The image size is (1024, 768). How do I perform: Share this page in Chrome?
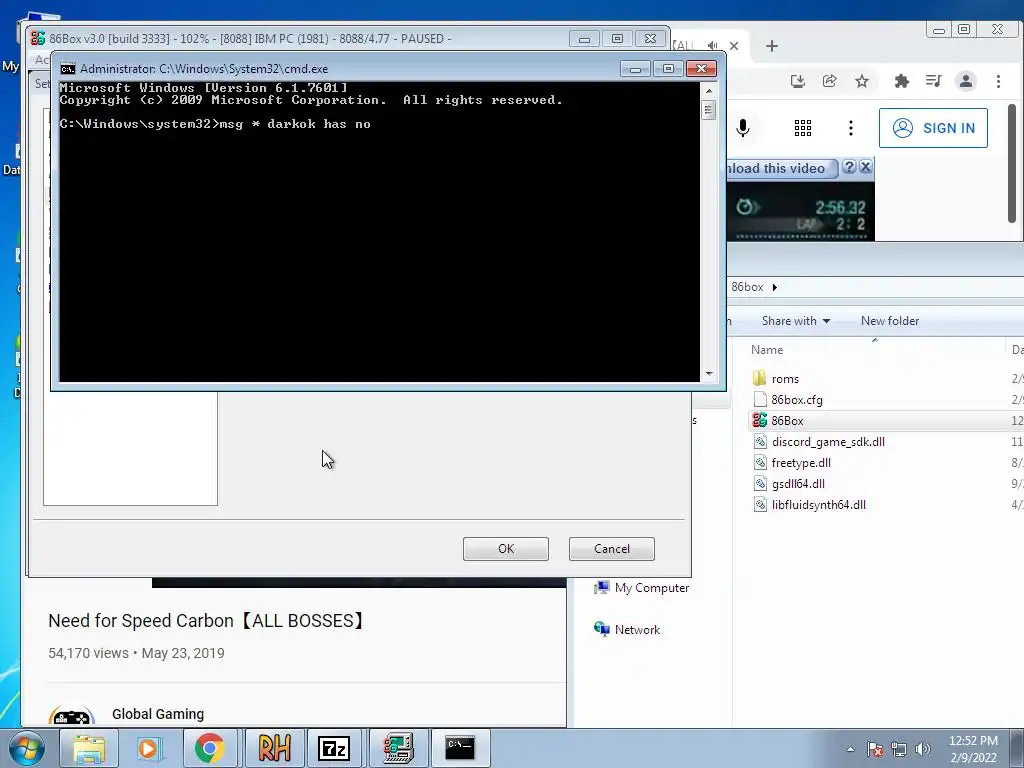click(x=829, y=81)
